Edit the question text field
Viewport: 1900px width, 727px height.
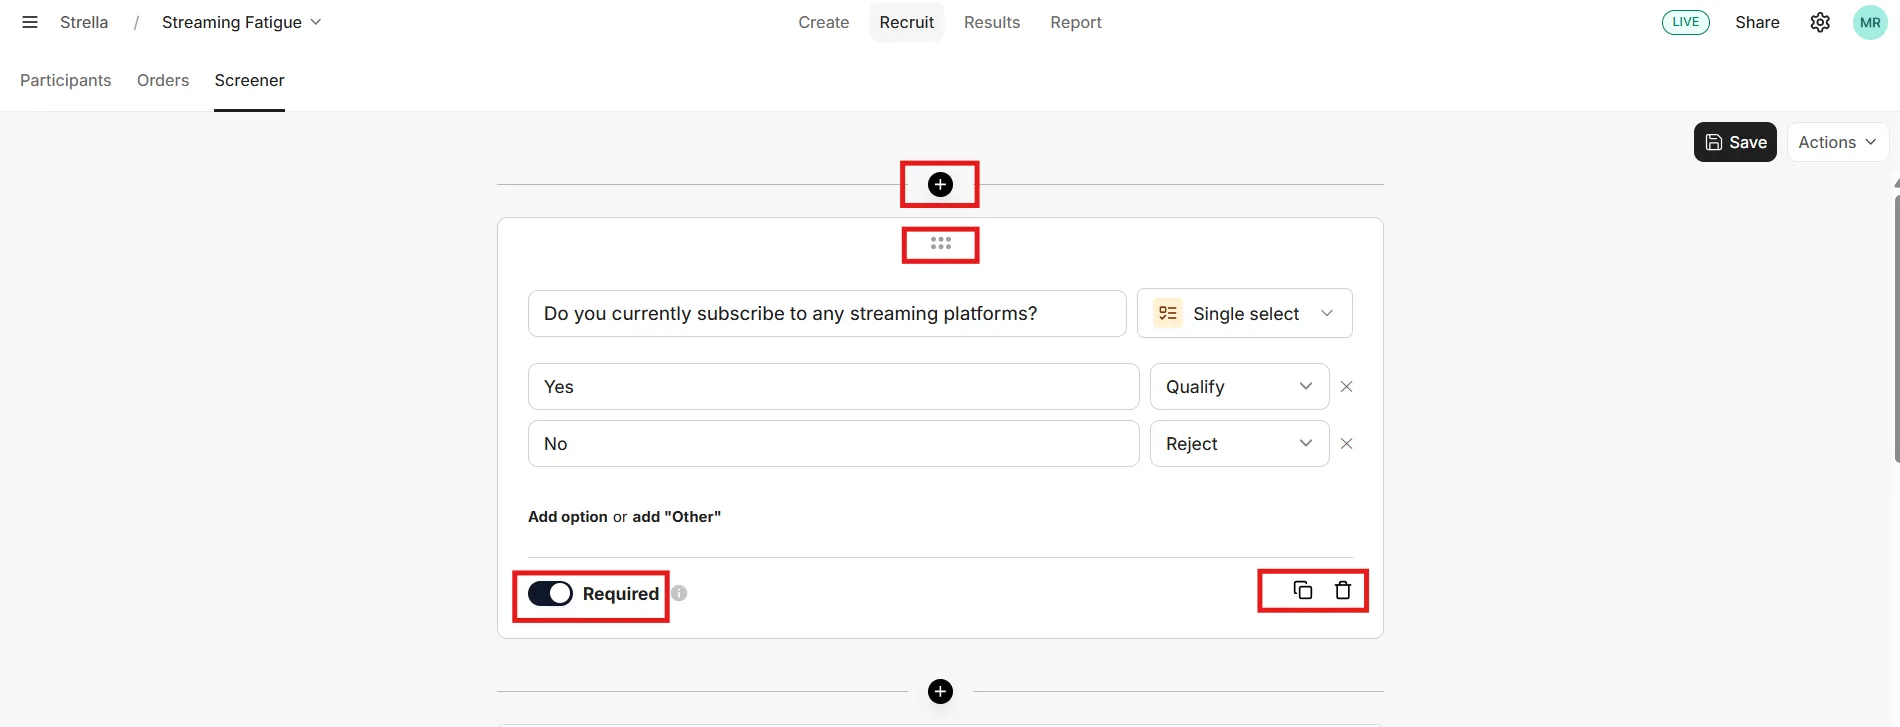tap(827, 313)
